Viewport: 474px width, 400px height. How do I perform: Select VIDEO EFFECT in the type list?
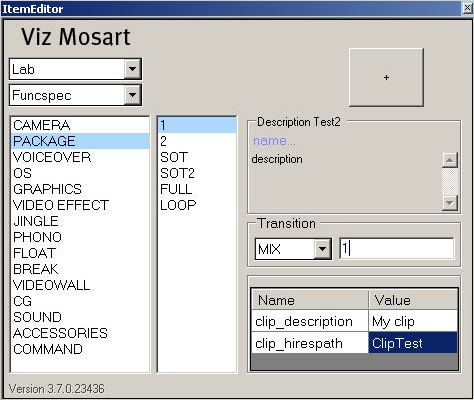[80, 205]
